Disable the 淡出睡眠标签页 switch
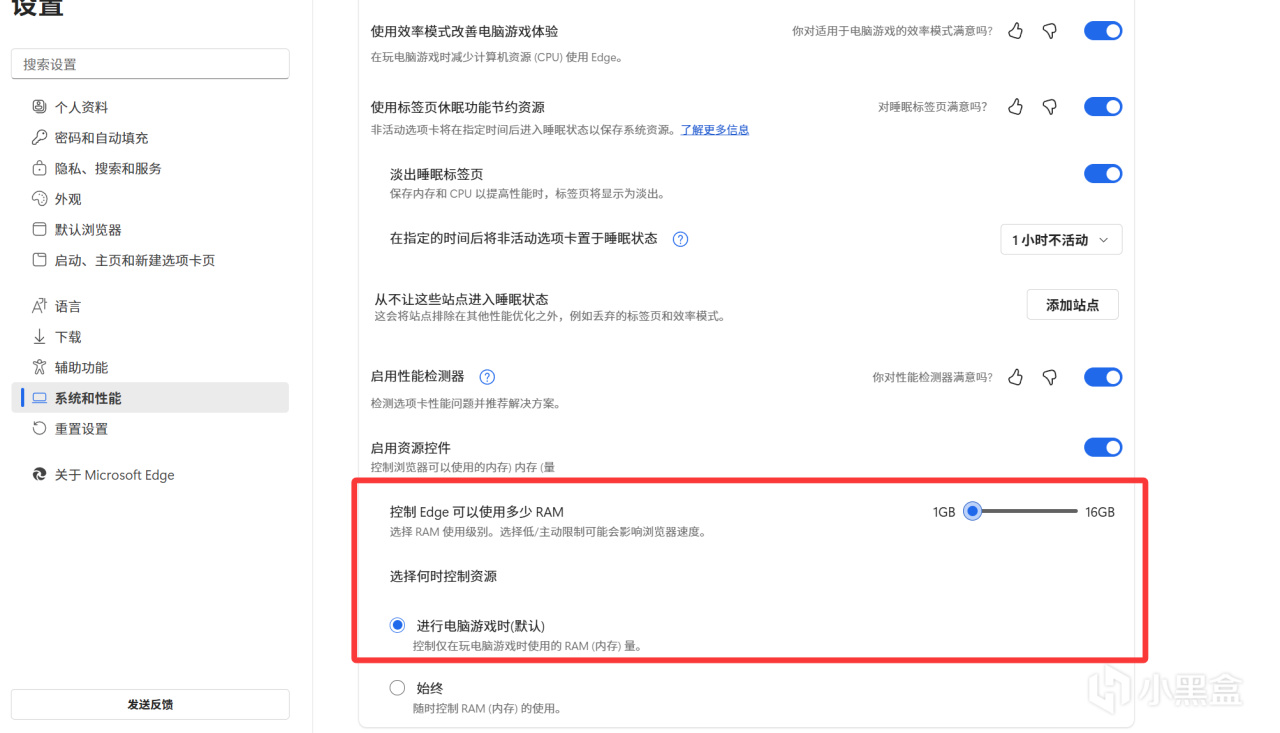The width and height of the screenshot is (1280, 733). [1103, 174]
